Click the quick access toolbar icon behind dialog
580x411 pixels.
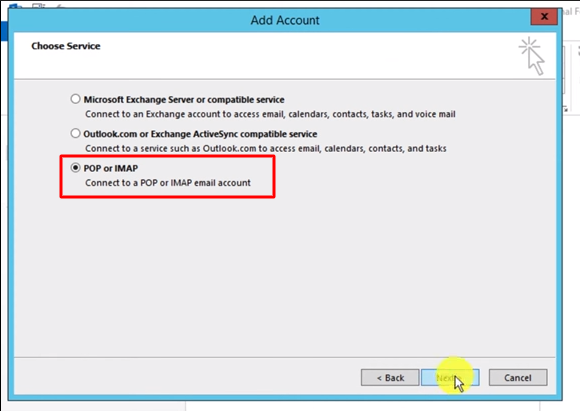pos(38,5)
